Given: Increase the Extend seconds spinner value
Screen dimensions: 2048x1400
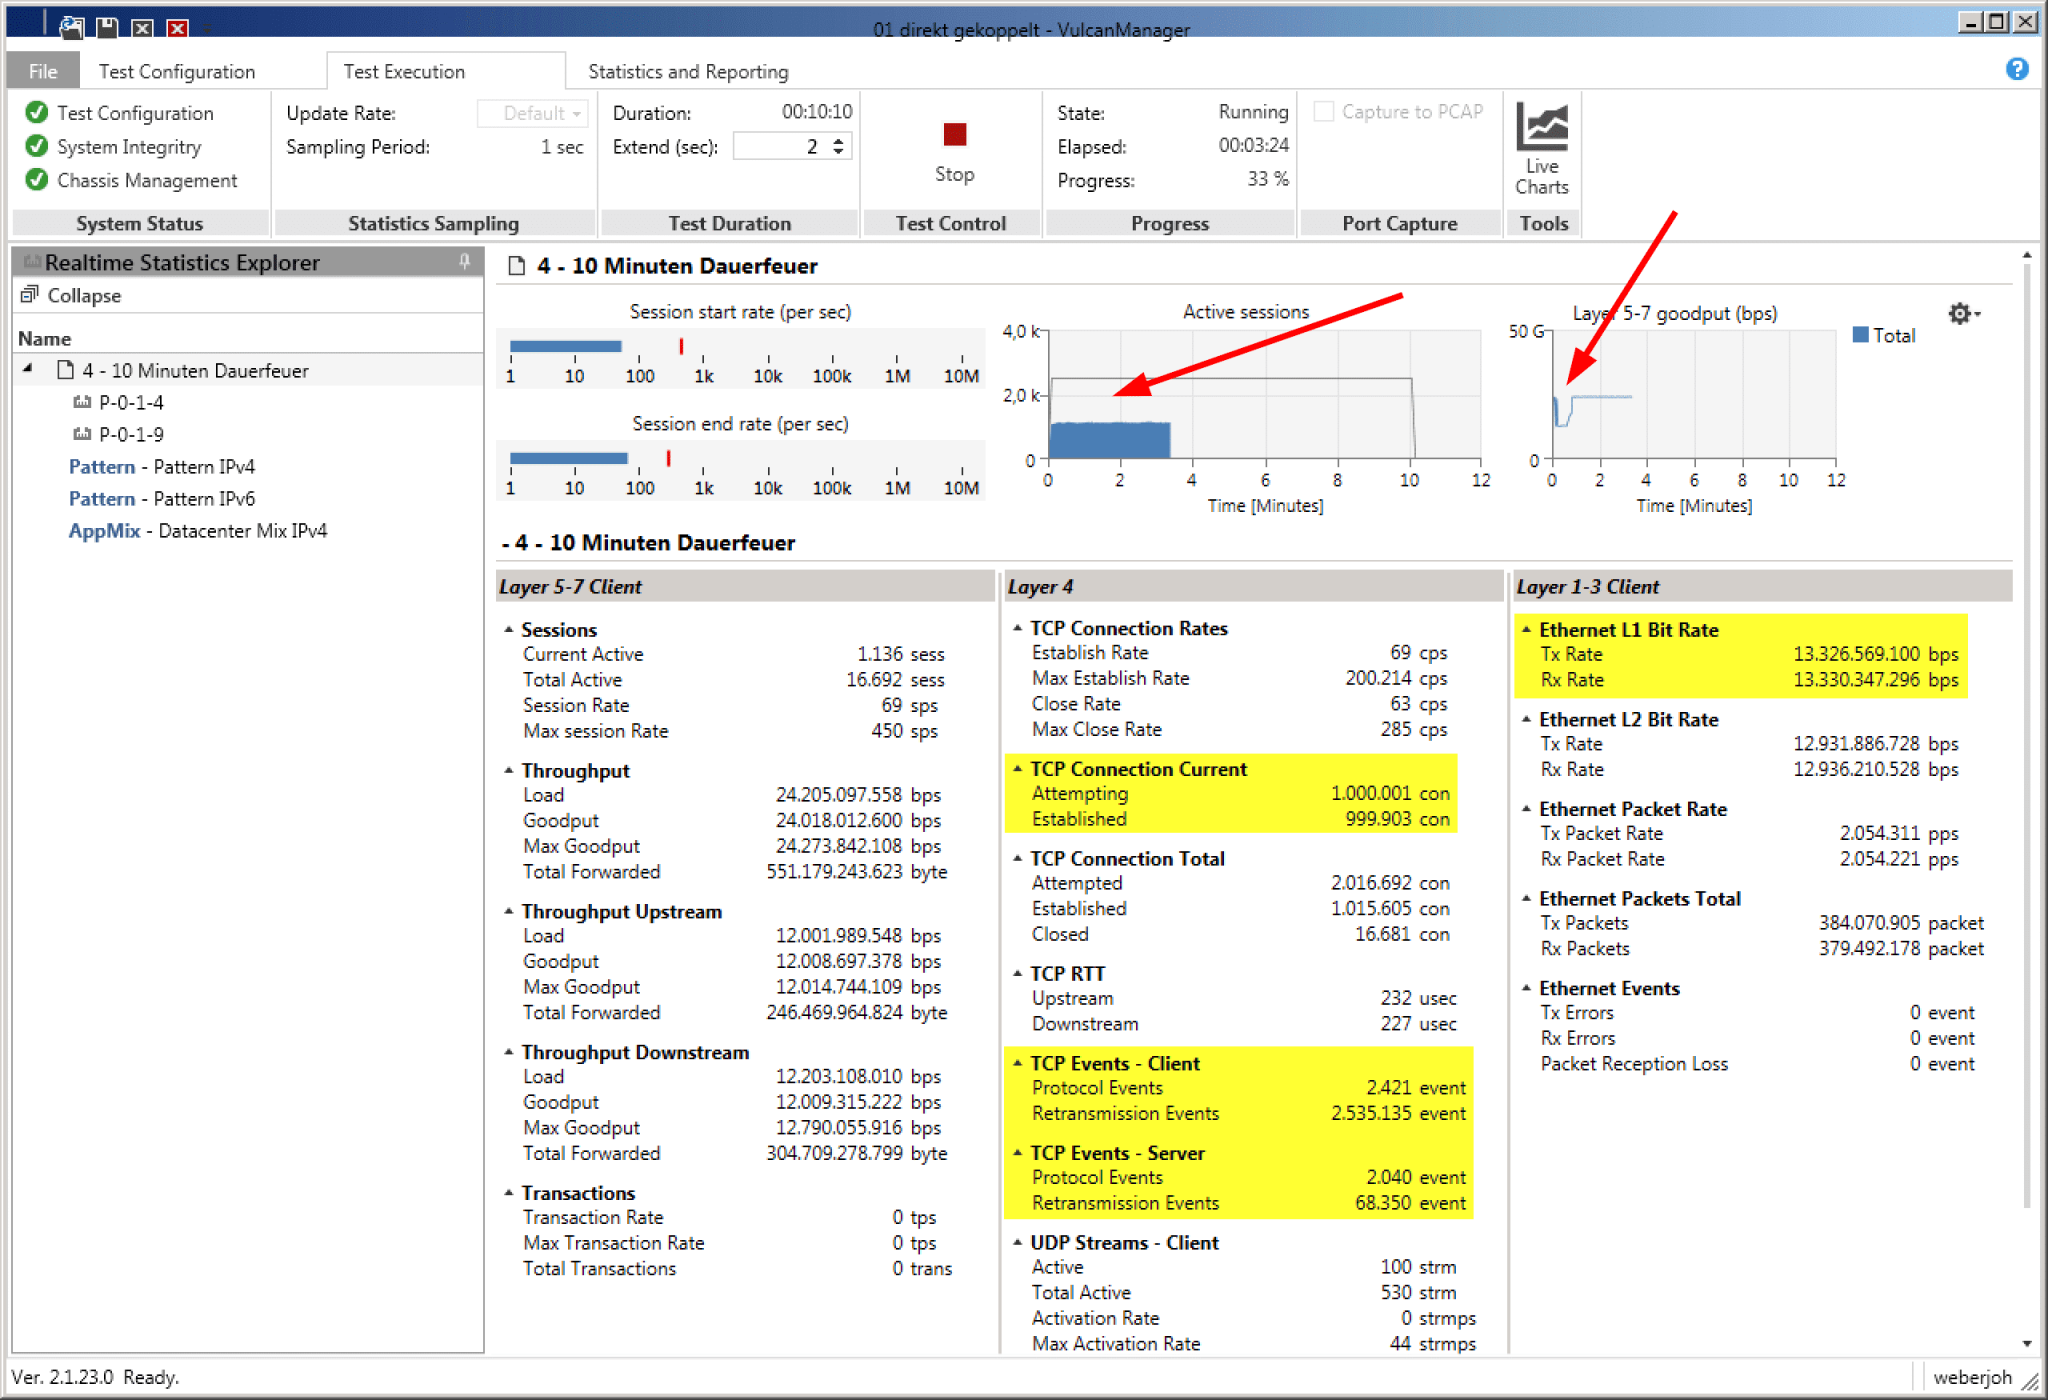Looking at the screenshot, I should coord(839,140).
